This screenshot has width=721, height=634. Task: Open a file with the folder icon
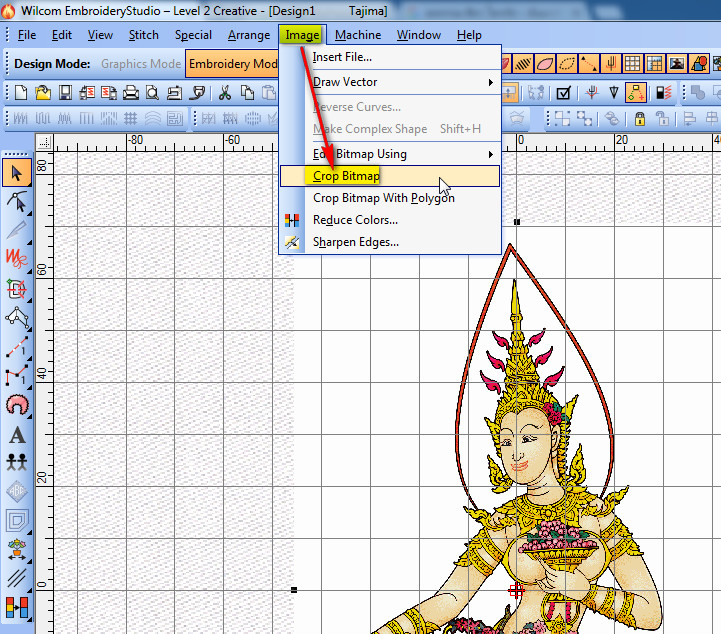tap(43, 93)
